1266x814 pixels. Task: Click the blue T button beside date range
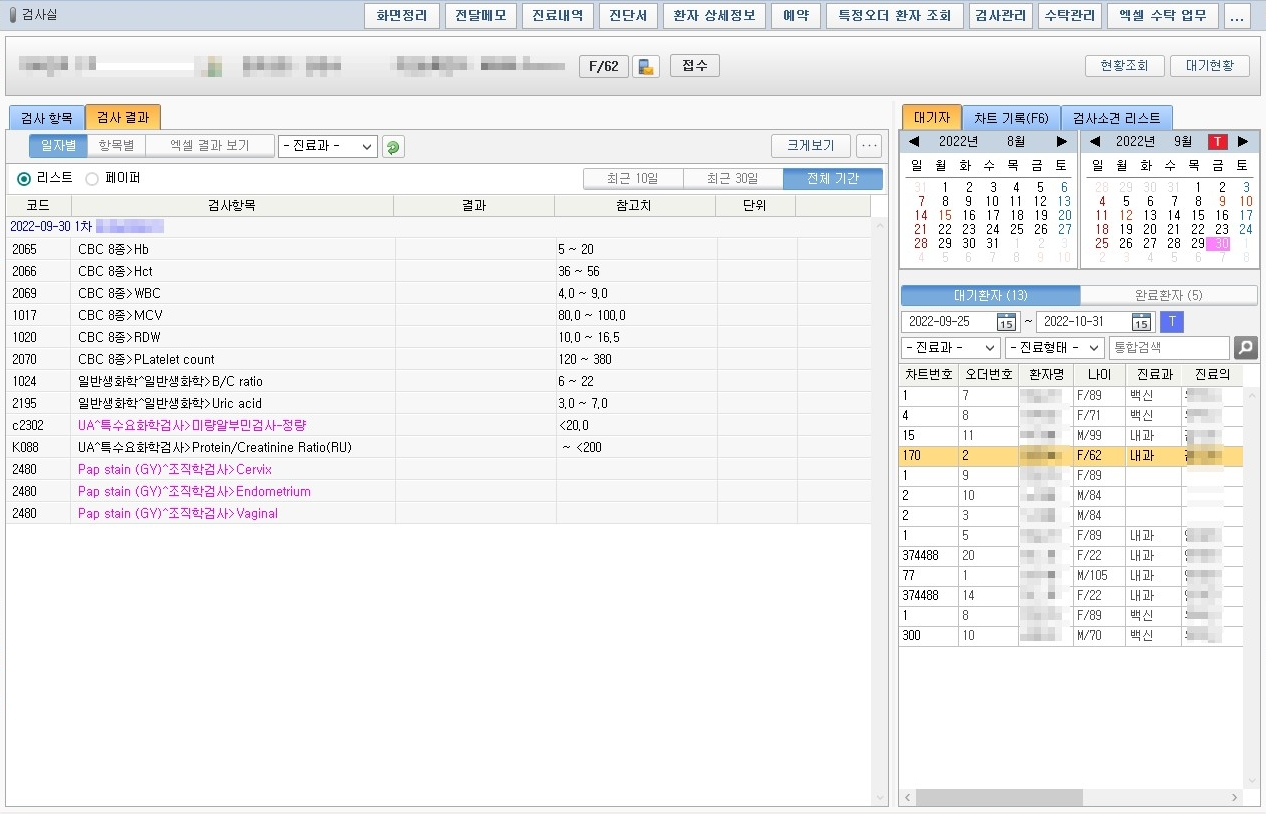coord(1171,322)
